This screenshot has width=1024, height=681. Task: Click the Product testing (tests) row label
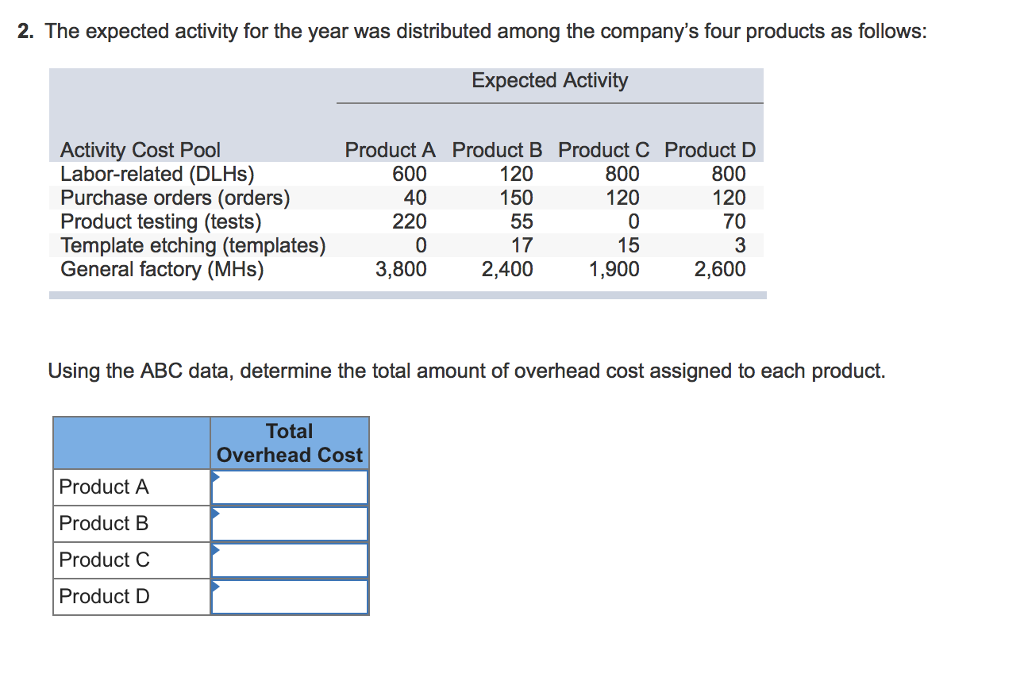click(x=161, y=222)
